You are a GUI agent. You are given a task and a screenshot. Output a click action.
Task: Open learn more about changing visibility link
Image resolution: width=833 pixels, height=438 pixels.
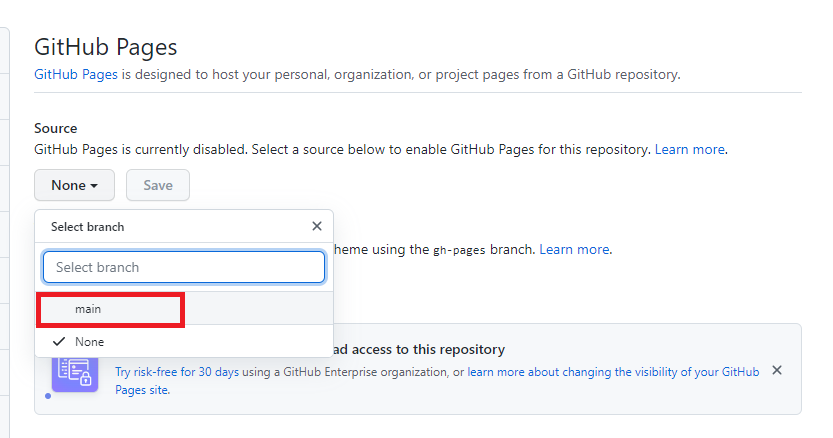pyautogui.click(x=613, y=371)
